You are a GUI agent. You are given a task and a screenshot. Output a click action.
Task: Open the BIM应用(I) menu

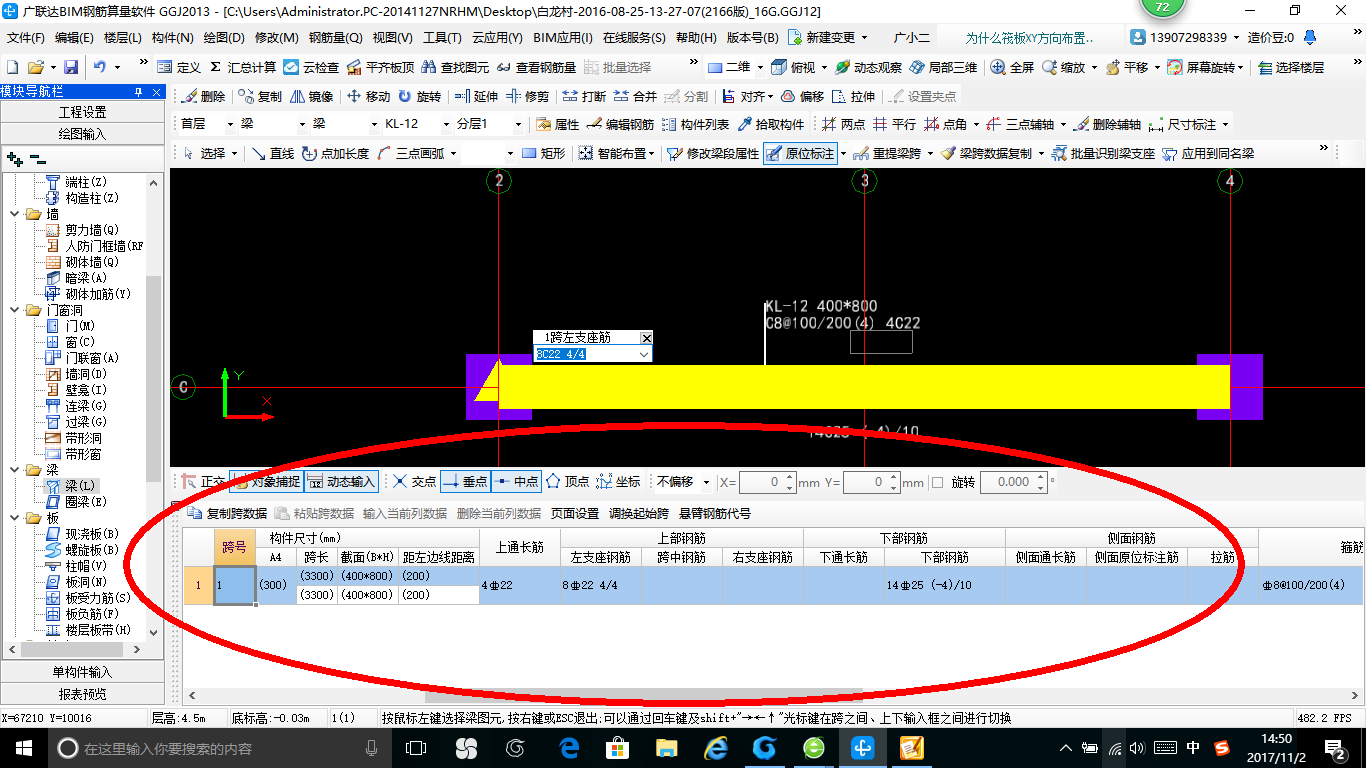click(563, 38)
